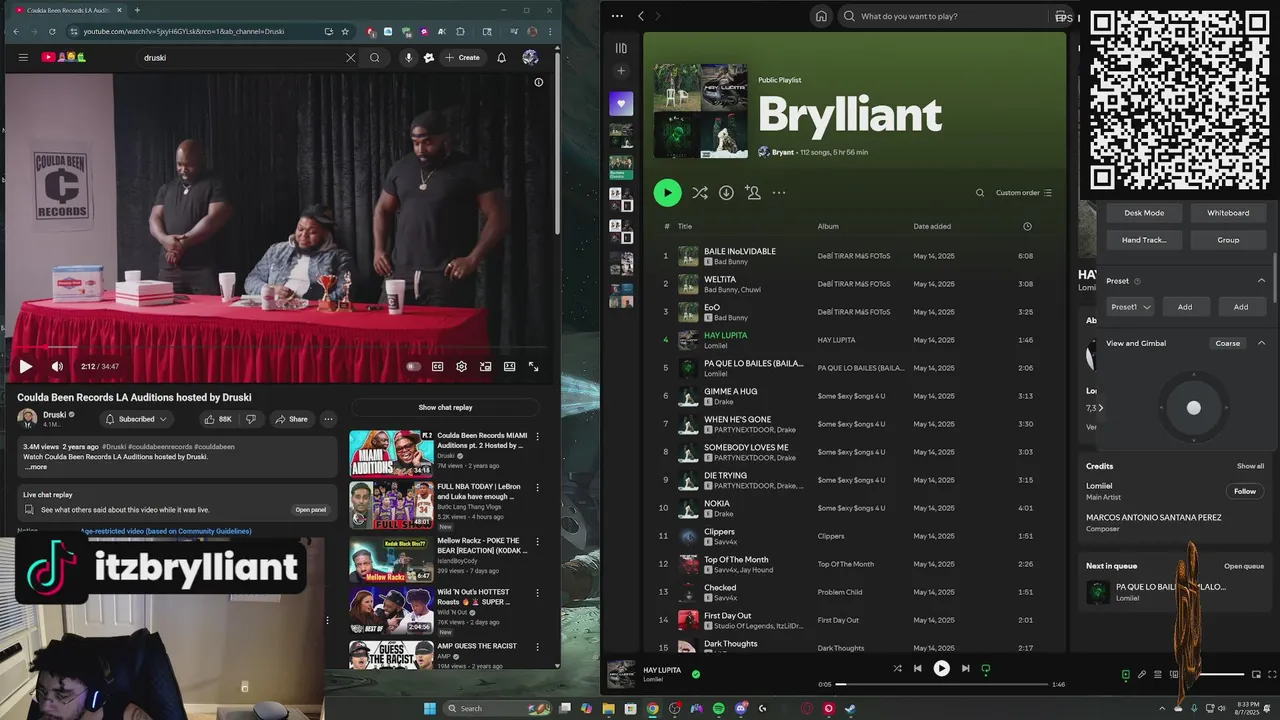Sort the playlist by Album column
The height and width of the screenshot is (720, 1280).
[x=828, y=226]
